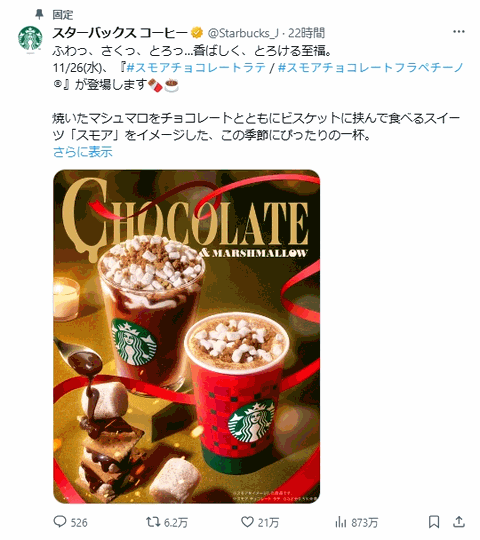The image size is (480, 540).
Task: View post analytics bar chart icon
Action: [340, 522]
